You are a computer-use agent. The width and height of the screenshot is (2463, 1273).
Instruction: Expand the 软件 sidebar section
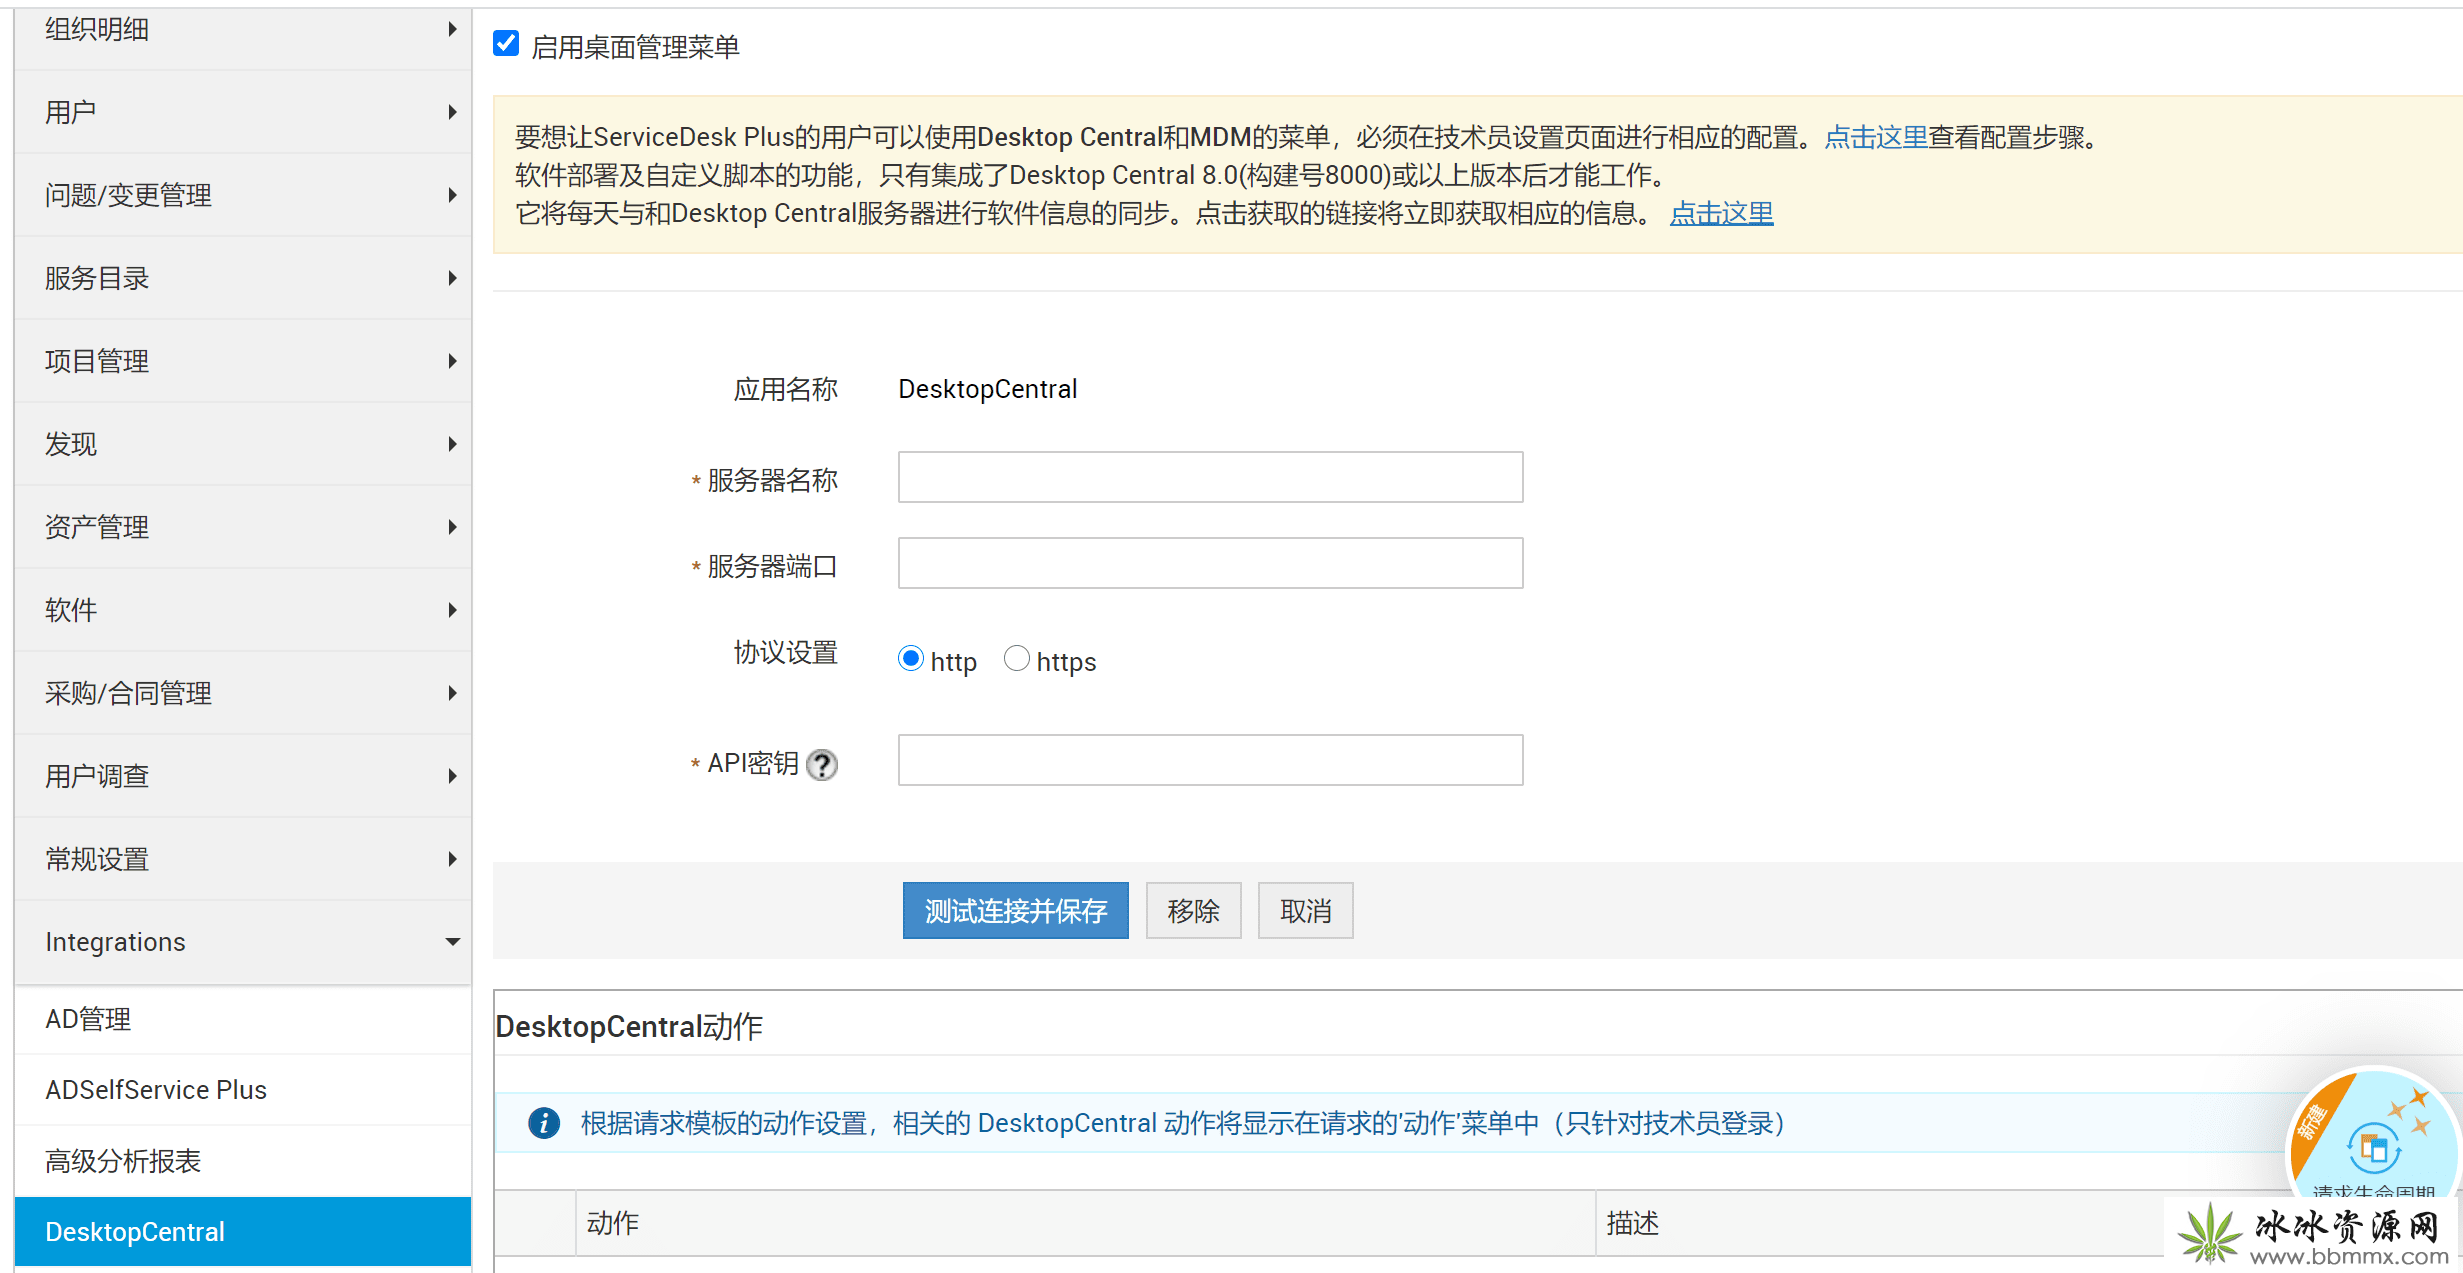(x=243, y=610)
